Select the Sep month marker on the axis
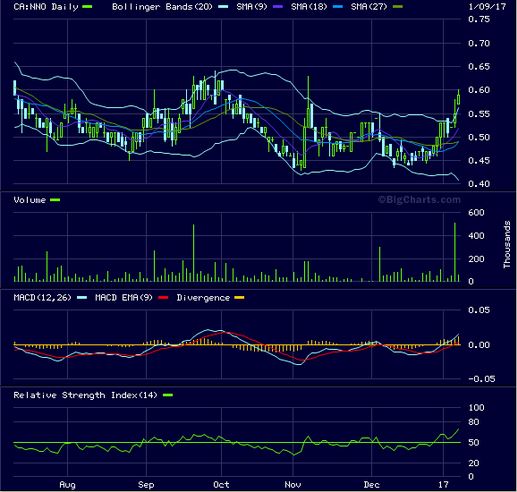The image size is (517, 492). [146, 485]
